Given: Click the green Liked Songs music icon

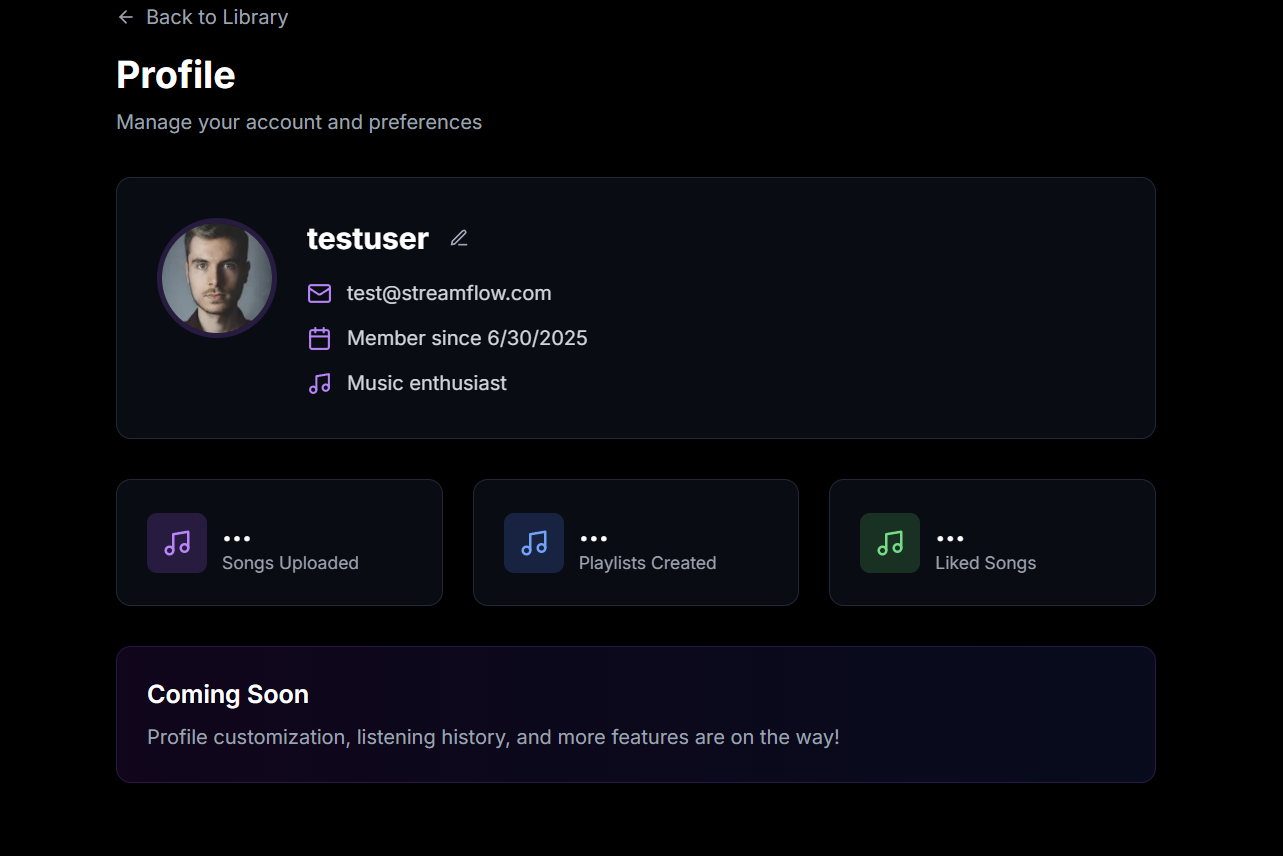Looking at the screenshot, I should 890,543.
